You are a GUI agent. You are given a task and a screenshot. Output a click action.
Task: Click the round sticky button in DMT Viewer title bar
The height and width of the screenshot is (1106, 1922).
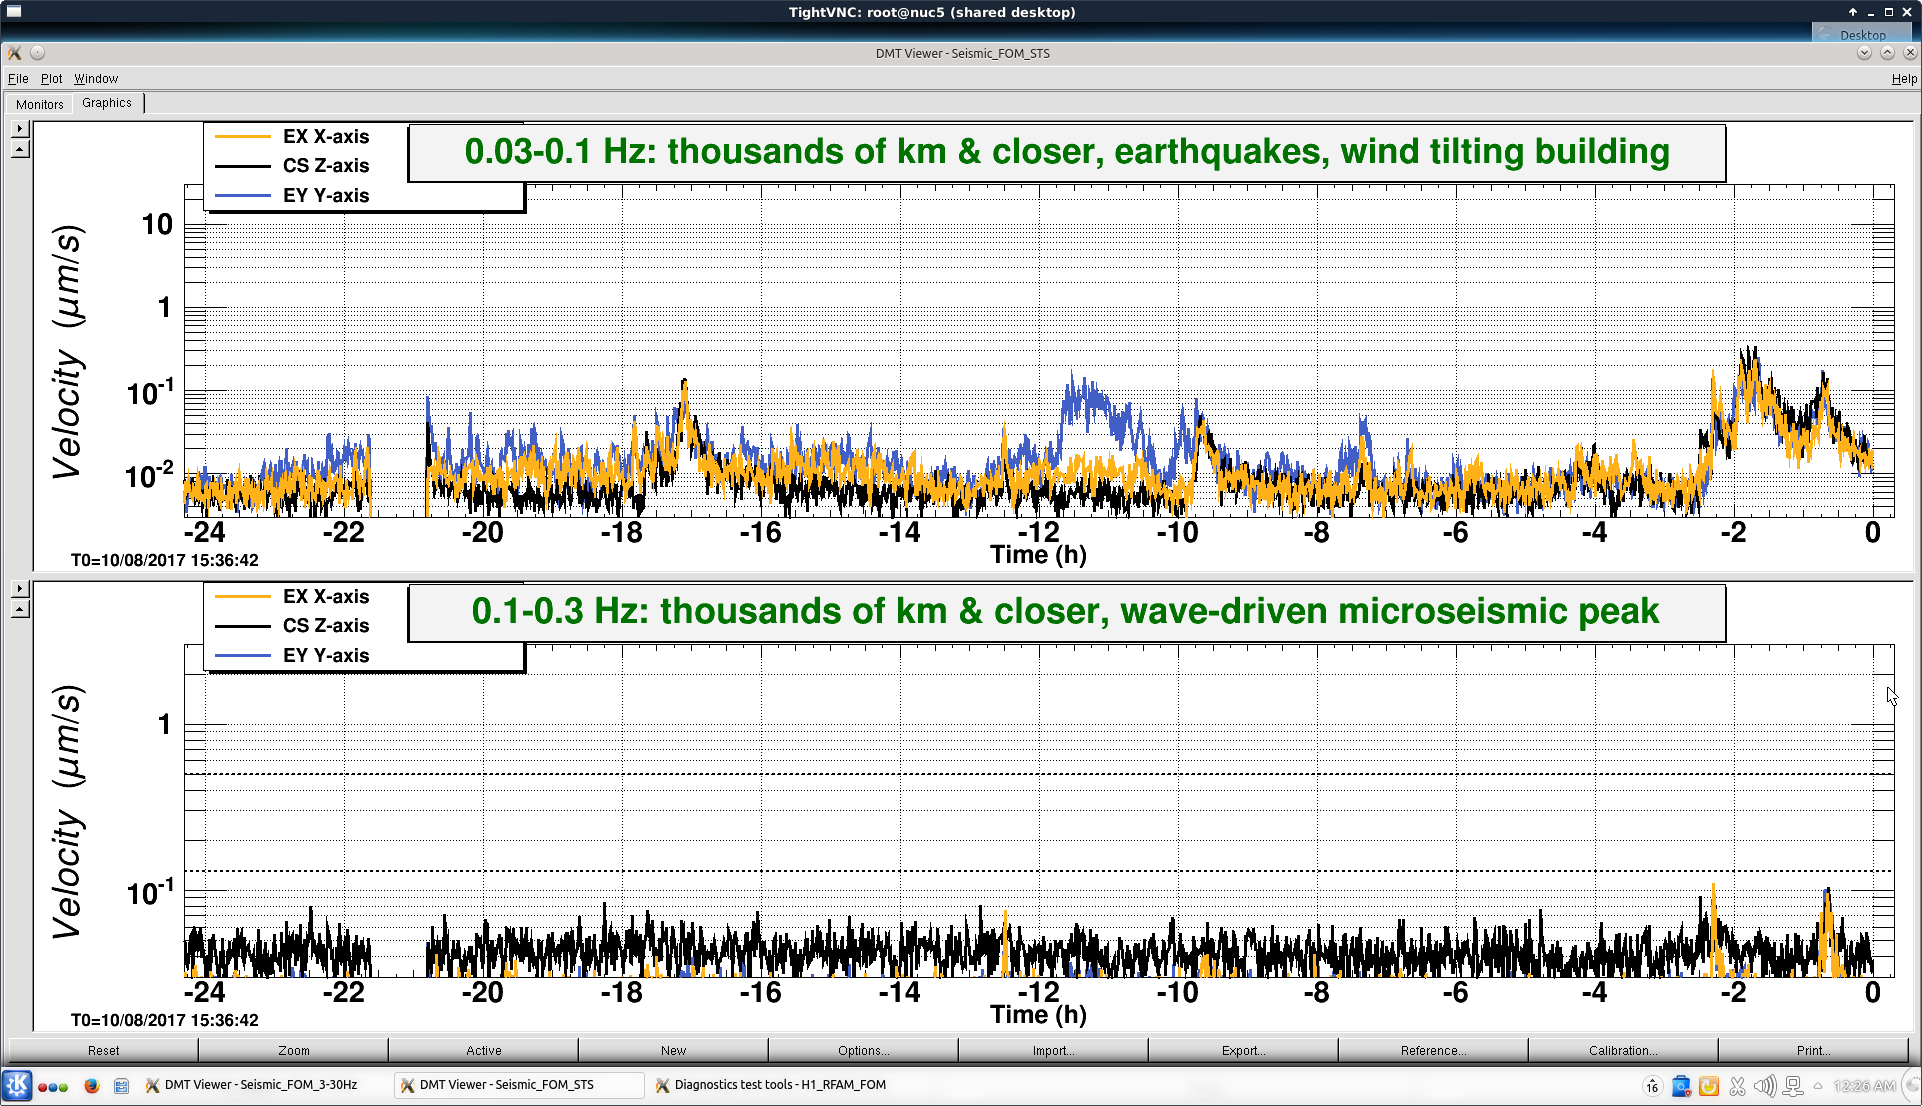click(38, 53)
